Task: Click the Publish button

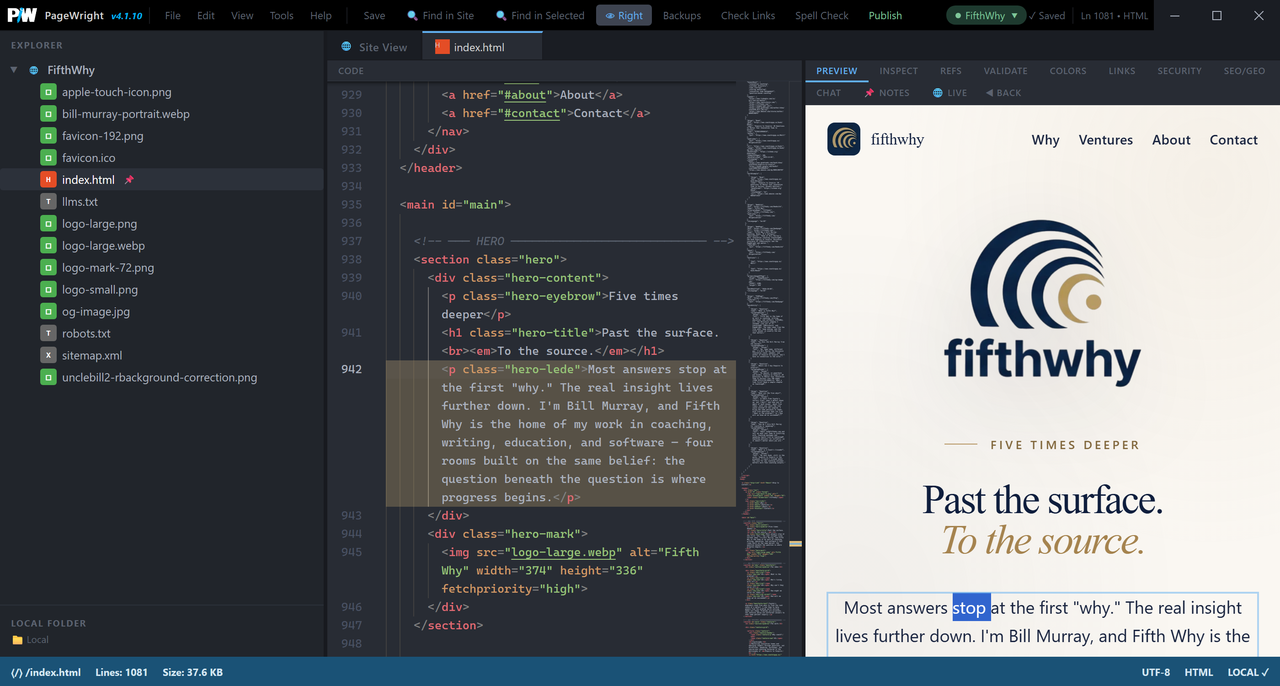Action: click(885, 16)
